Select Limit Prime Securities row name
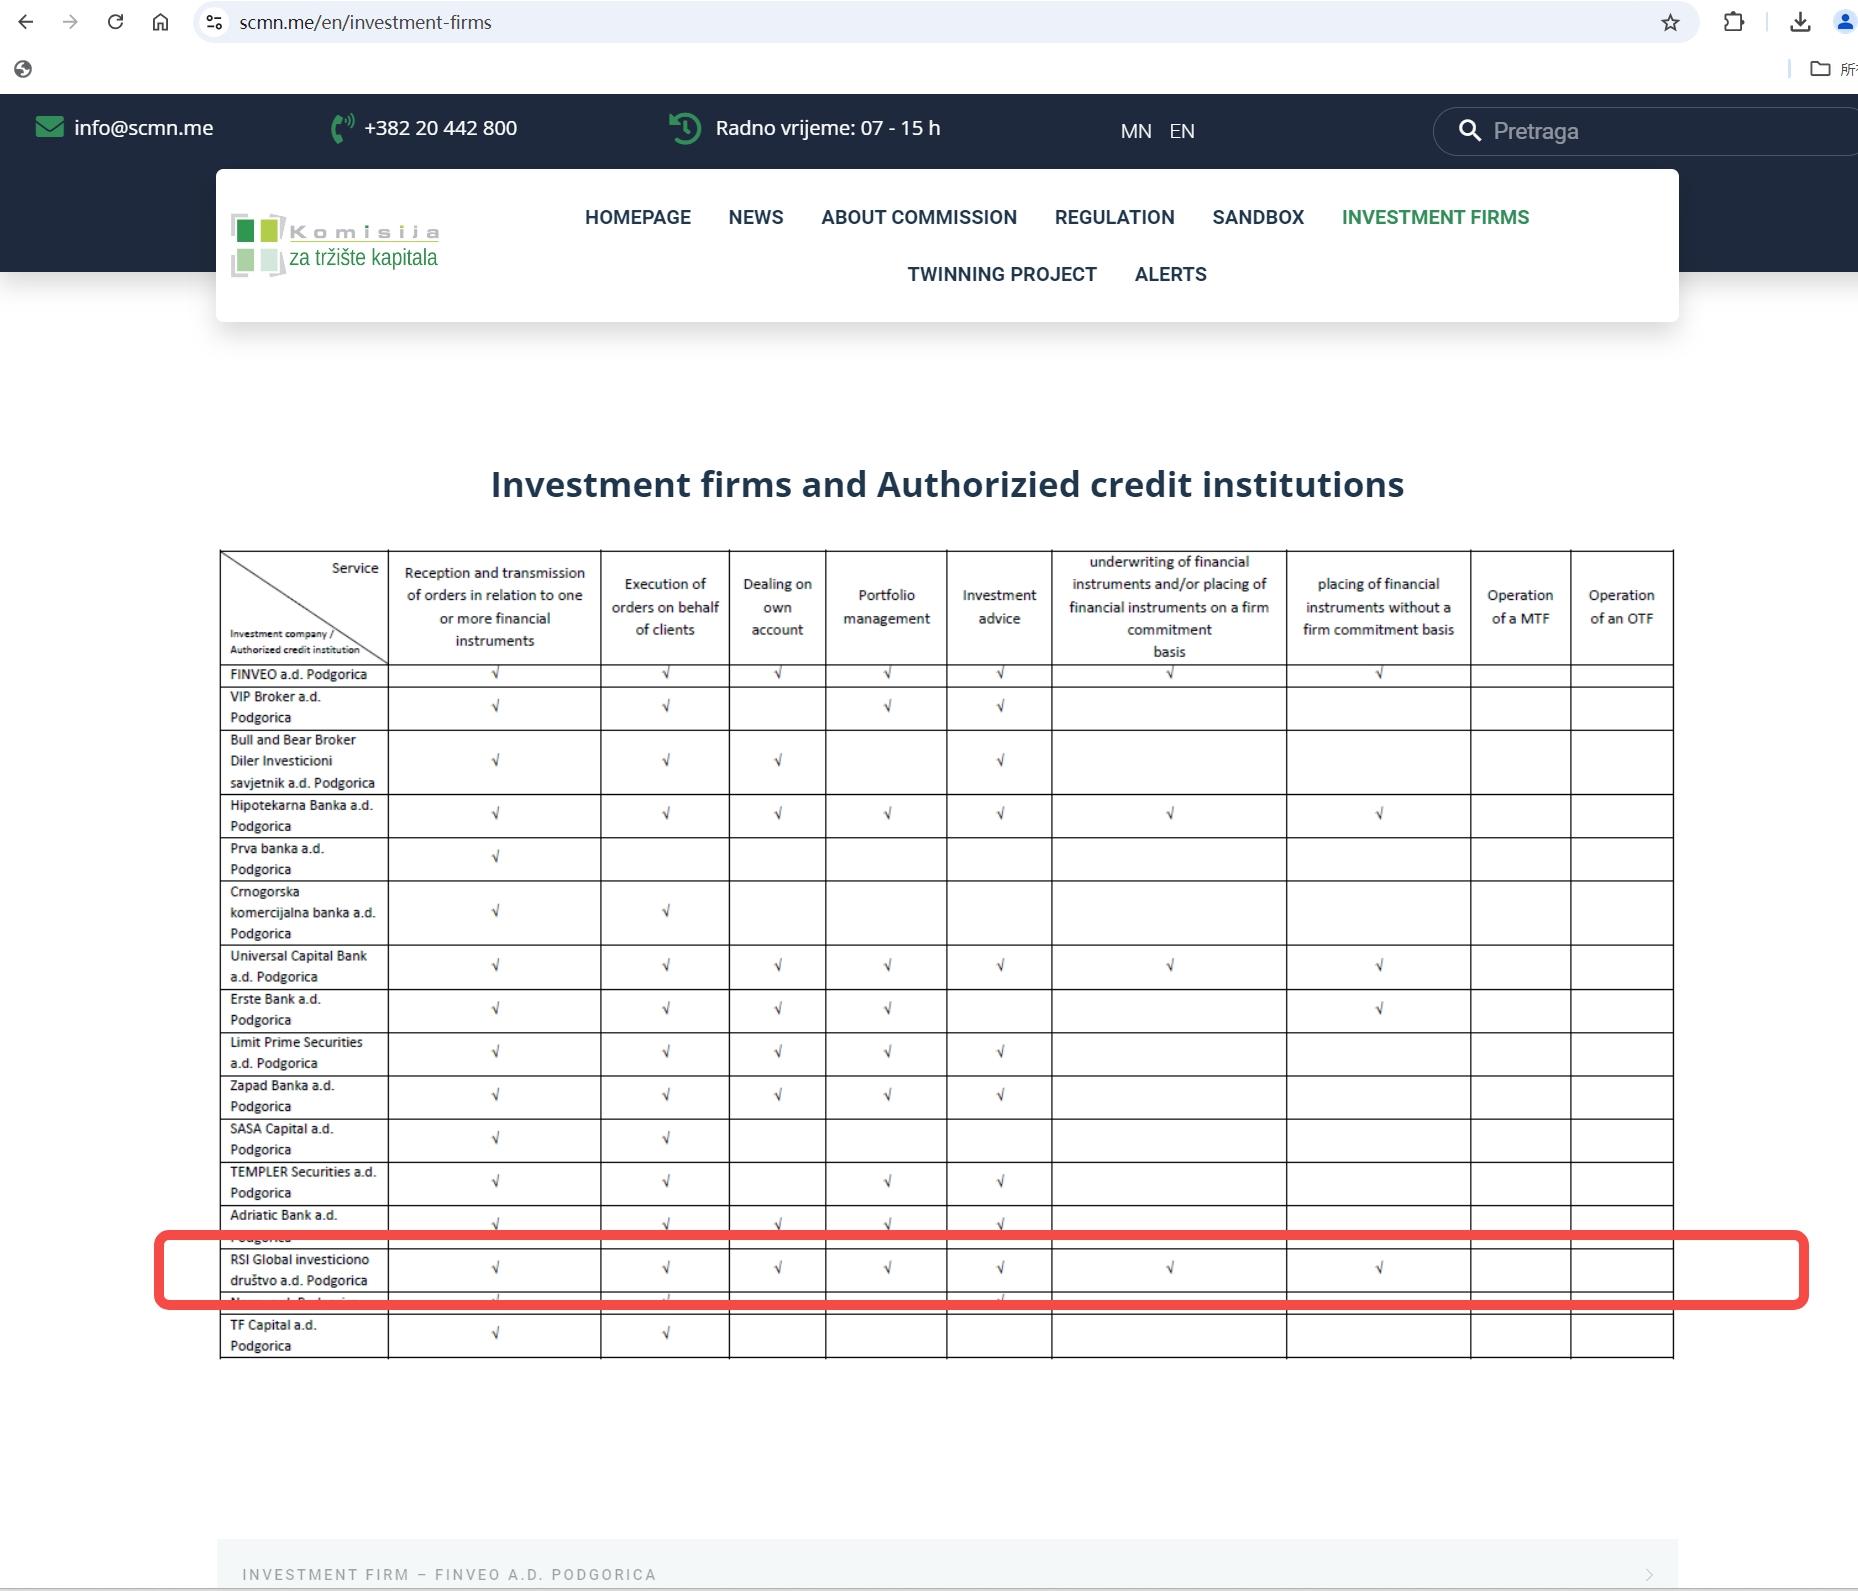 point(296,1052)
